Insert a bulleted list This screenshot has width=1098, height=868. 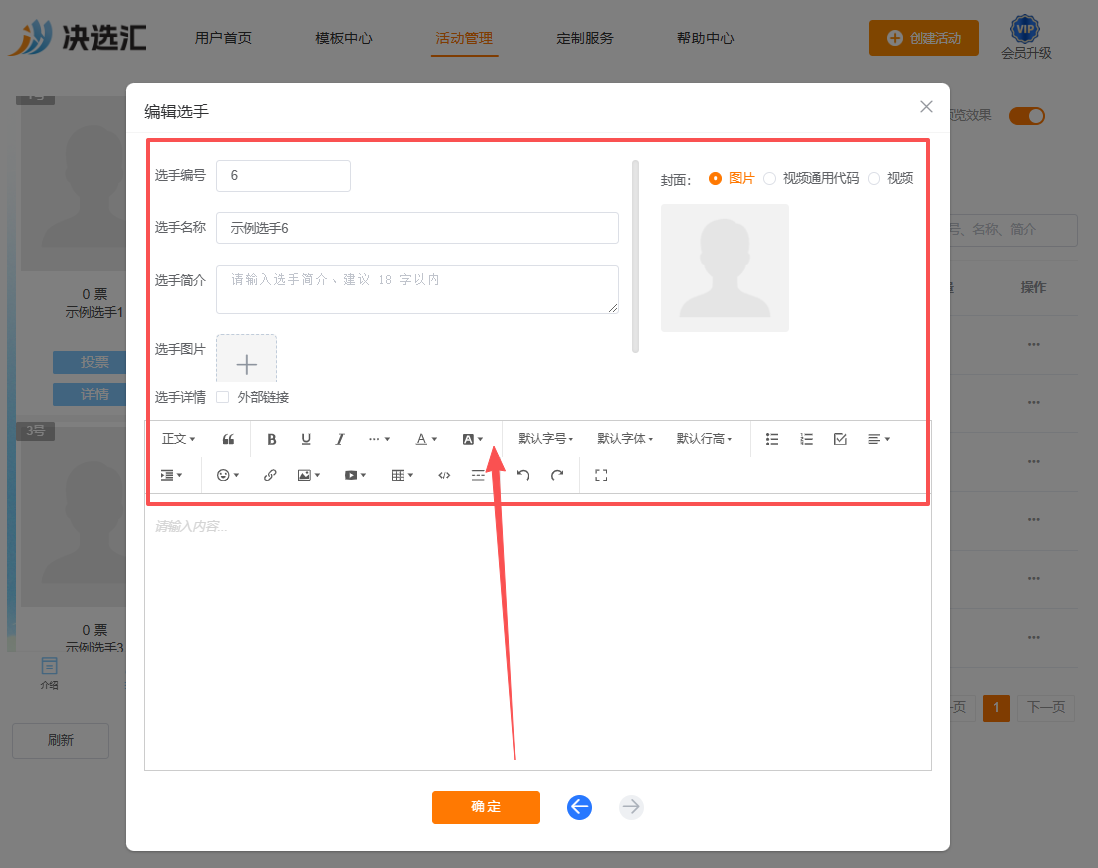[772, 439]
